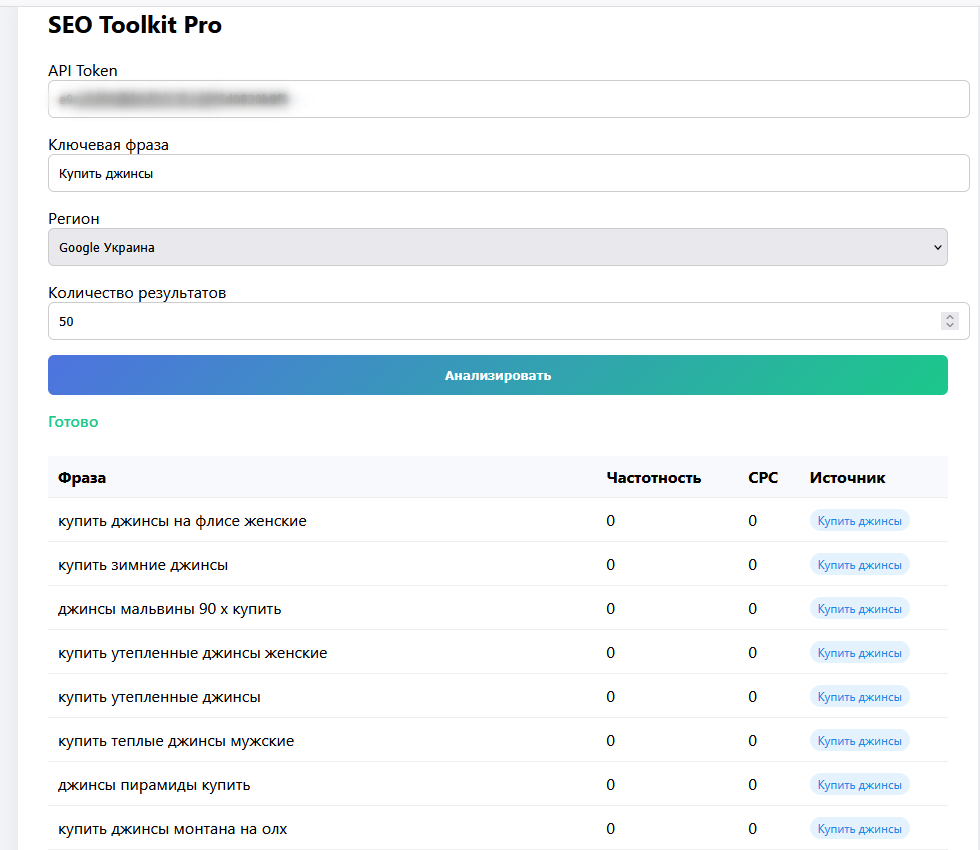Click source badge for 'купить зимние джинсы' row
This screenshot has width=980, height=850.
pos(859,565)
